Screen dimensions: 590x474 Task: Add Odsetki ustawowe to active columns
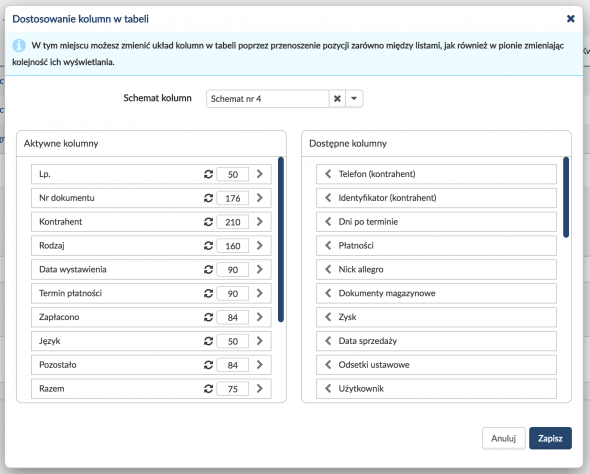[x=328, y=365]
